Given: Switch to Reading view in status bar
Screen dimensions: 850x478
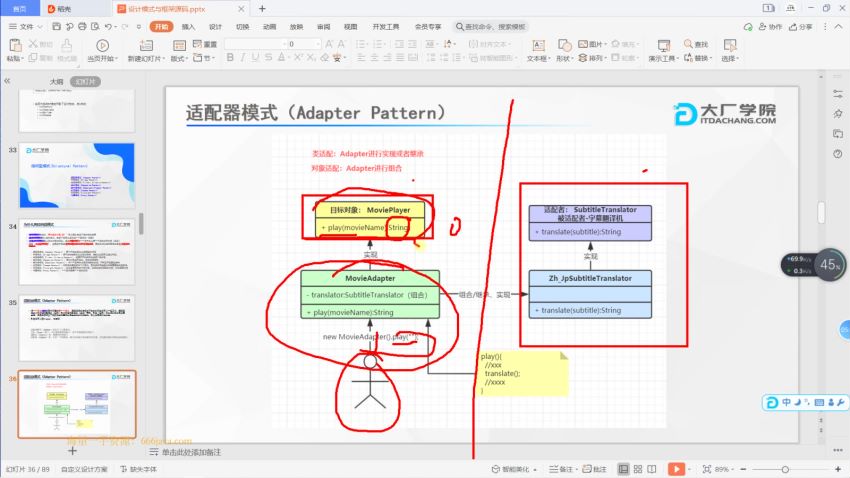Looking at the screenshot, I should tap(652, 469).
